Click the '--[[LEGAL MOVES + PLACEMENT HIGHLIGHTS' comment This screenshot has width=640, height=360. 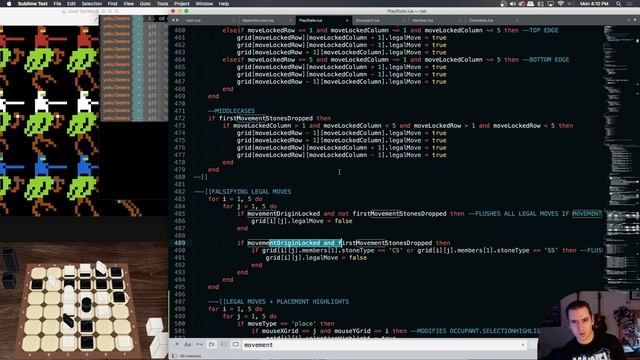(278, 302)
